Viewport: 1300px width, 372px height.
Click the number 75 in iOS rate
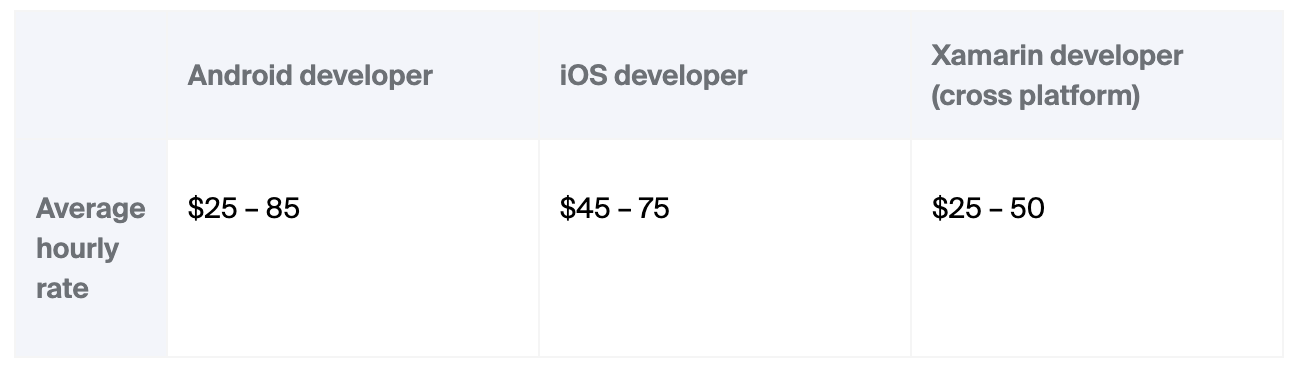pos(653,208)
